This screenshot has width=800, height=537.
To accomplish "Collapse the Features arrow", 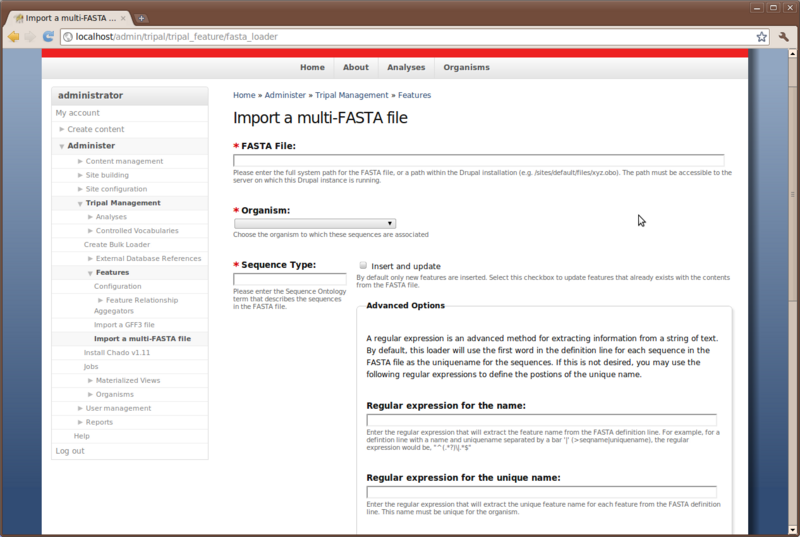I will [x=90, y=273].
